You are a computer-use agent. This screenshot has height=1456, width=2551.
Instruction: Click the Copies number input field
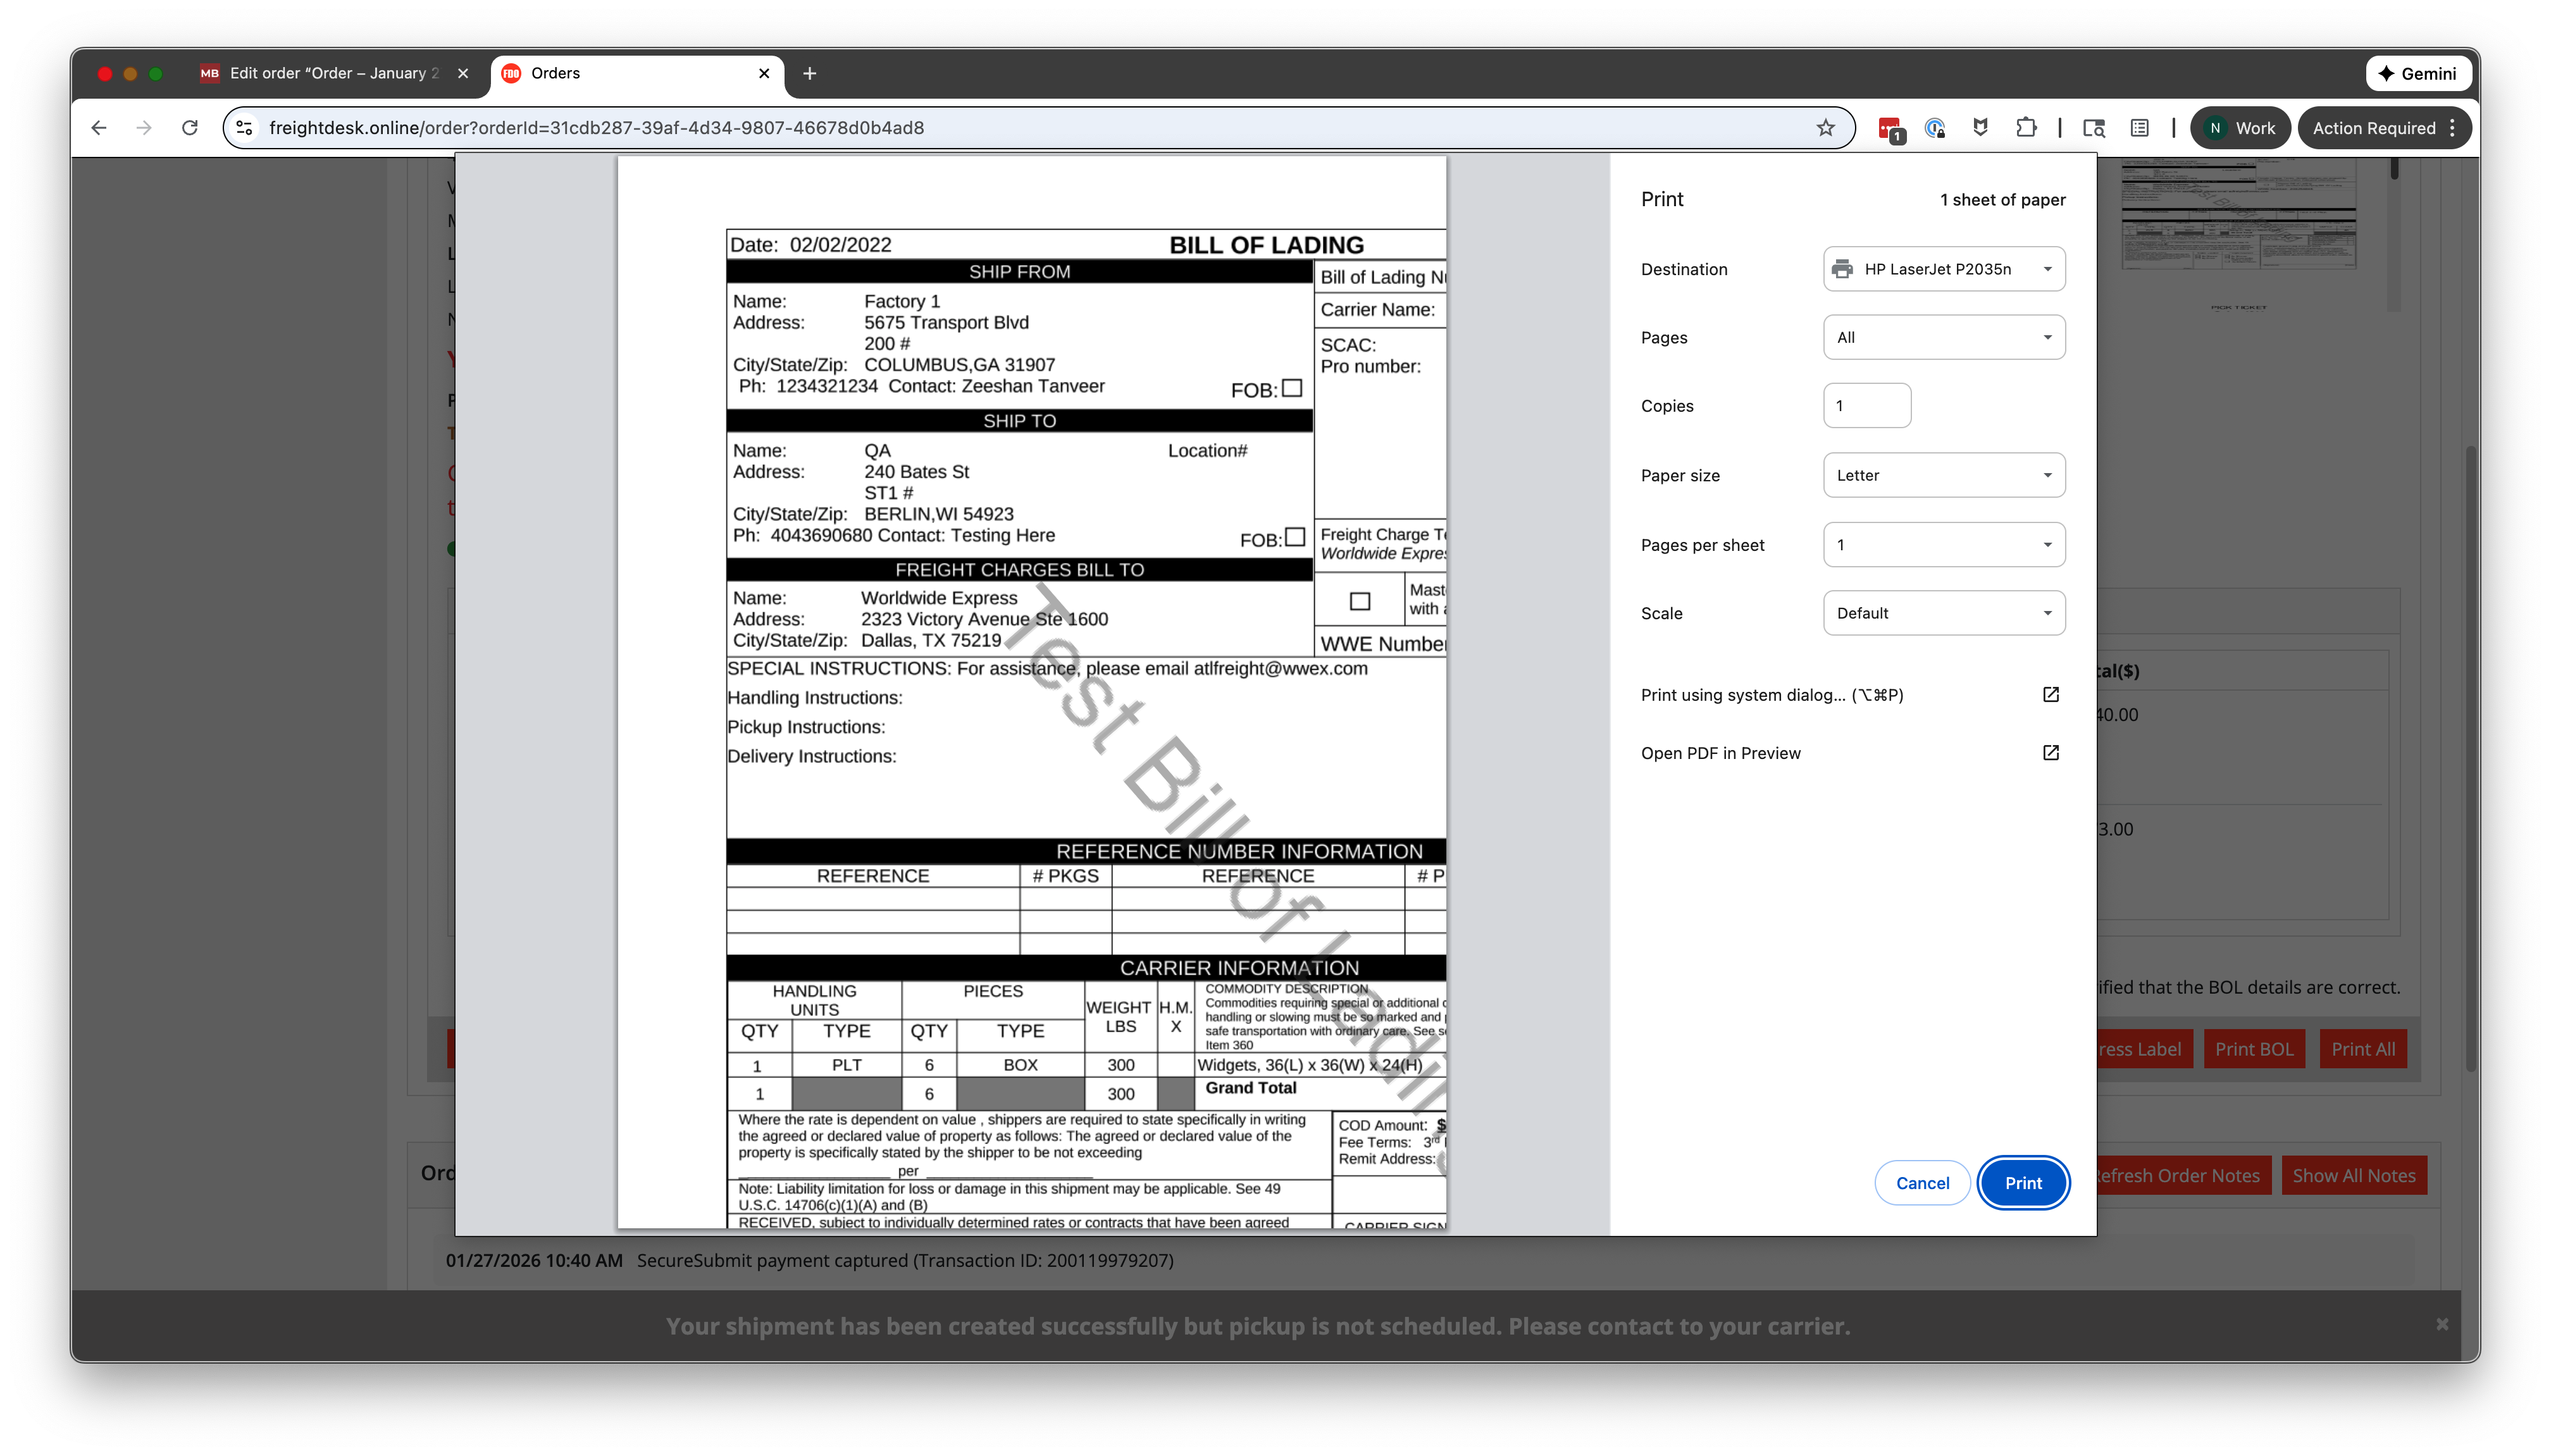pyautogui.click(x=1866, y=406)
